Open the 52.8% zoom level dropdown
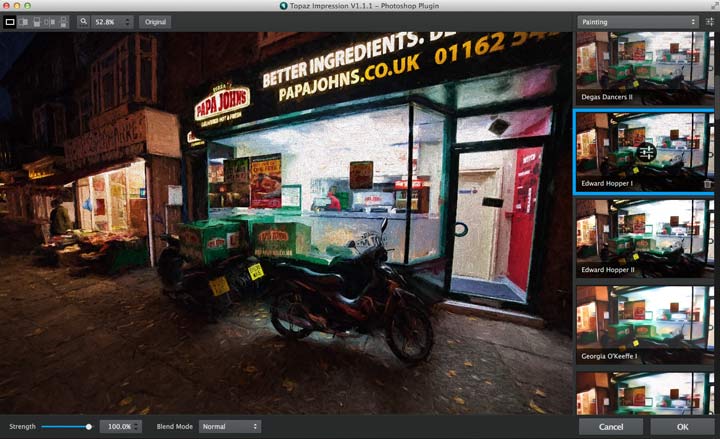Image resolution: width=720 pixels, height=439 pixels. (x=112, y=22)
